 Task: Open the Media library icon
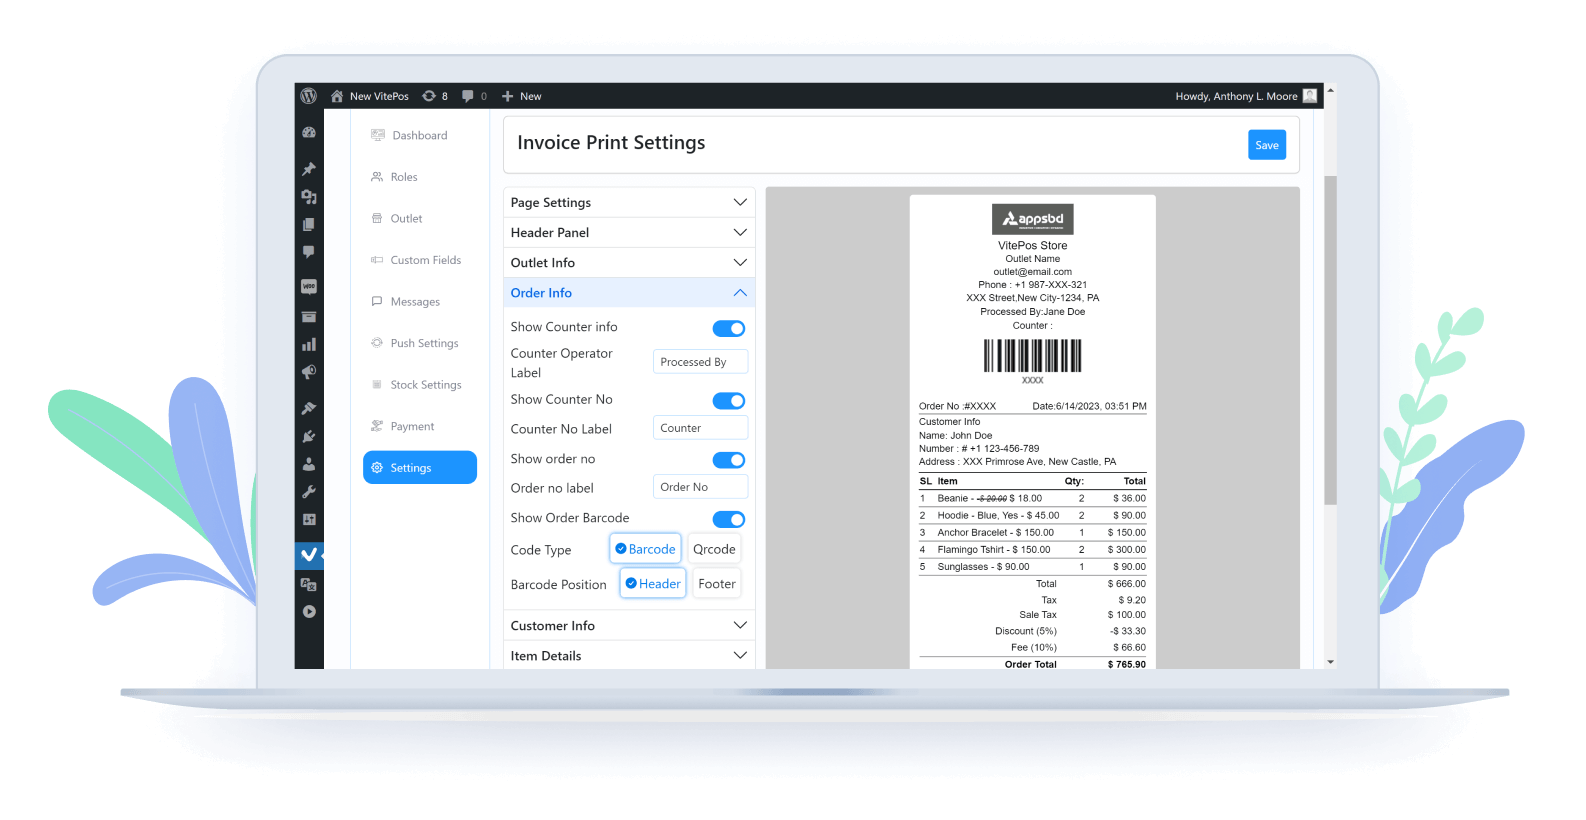(309, 197)
